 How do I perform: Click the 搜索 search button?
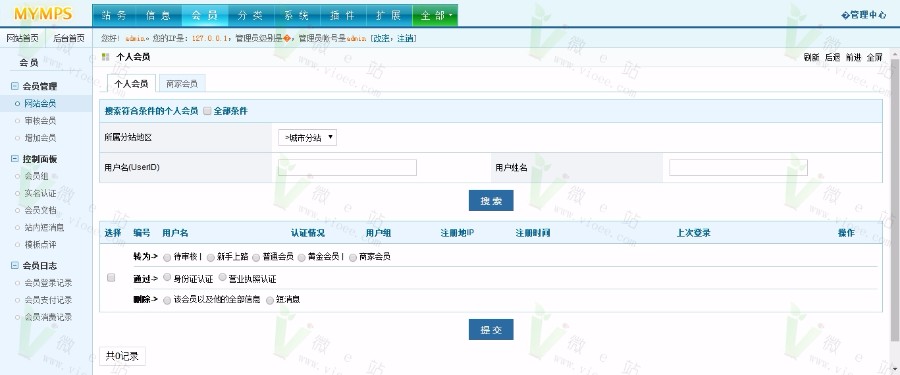[491, 200]
